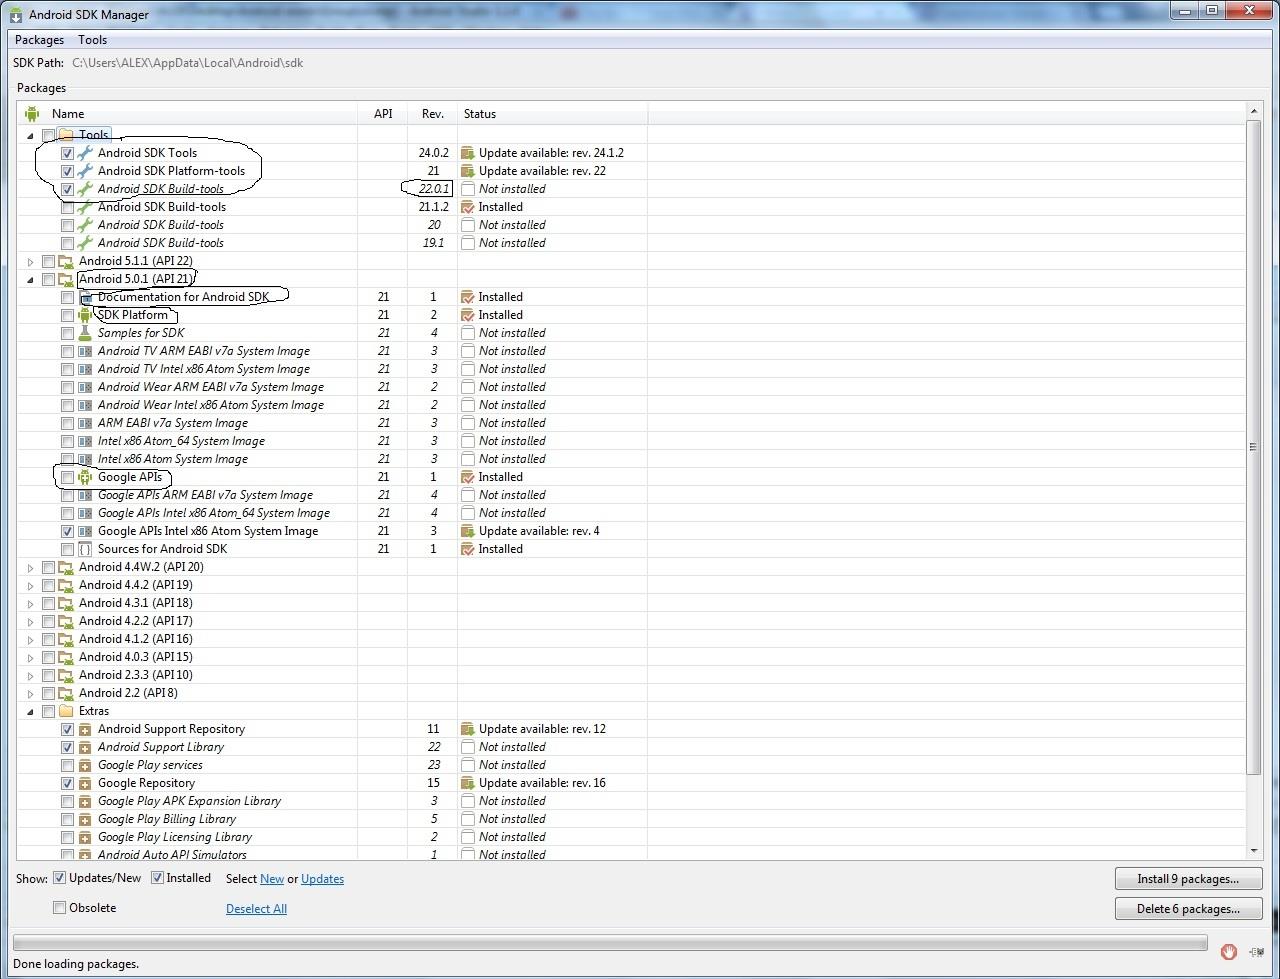The width and height of the screenshot is (1280, 979).
Task: Check the SDK Platform checkbox
Action: (x=67, y=315)
